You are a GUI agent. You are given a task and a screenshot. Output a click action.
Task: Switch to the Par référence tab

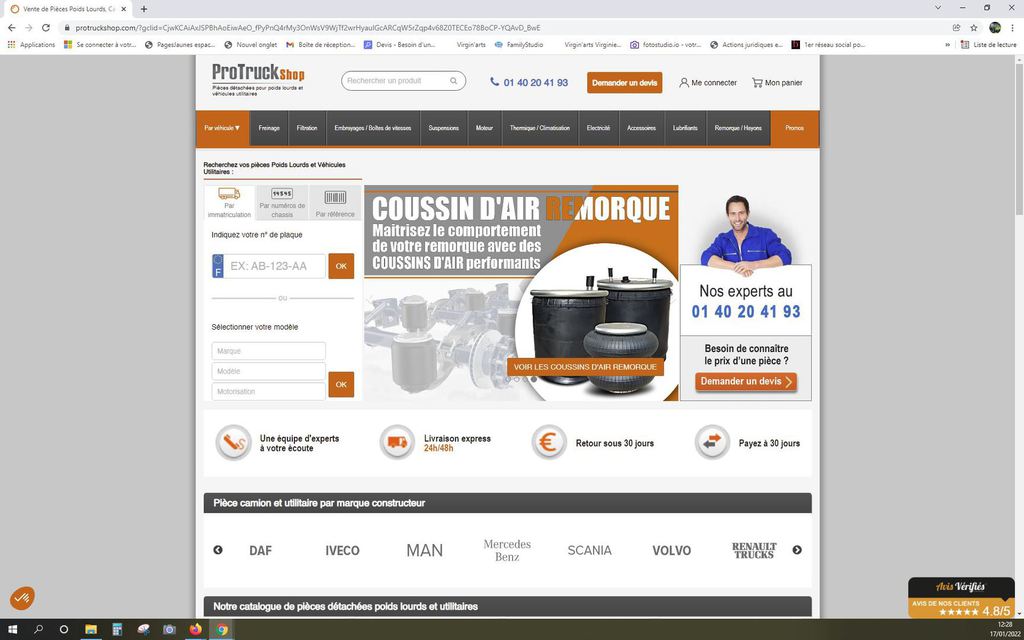[335, 203]
